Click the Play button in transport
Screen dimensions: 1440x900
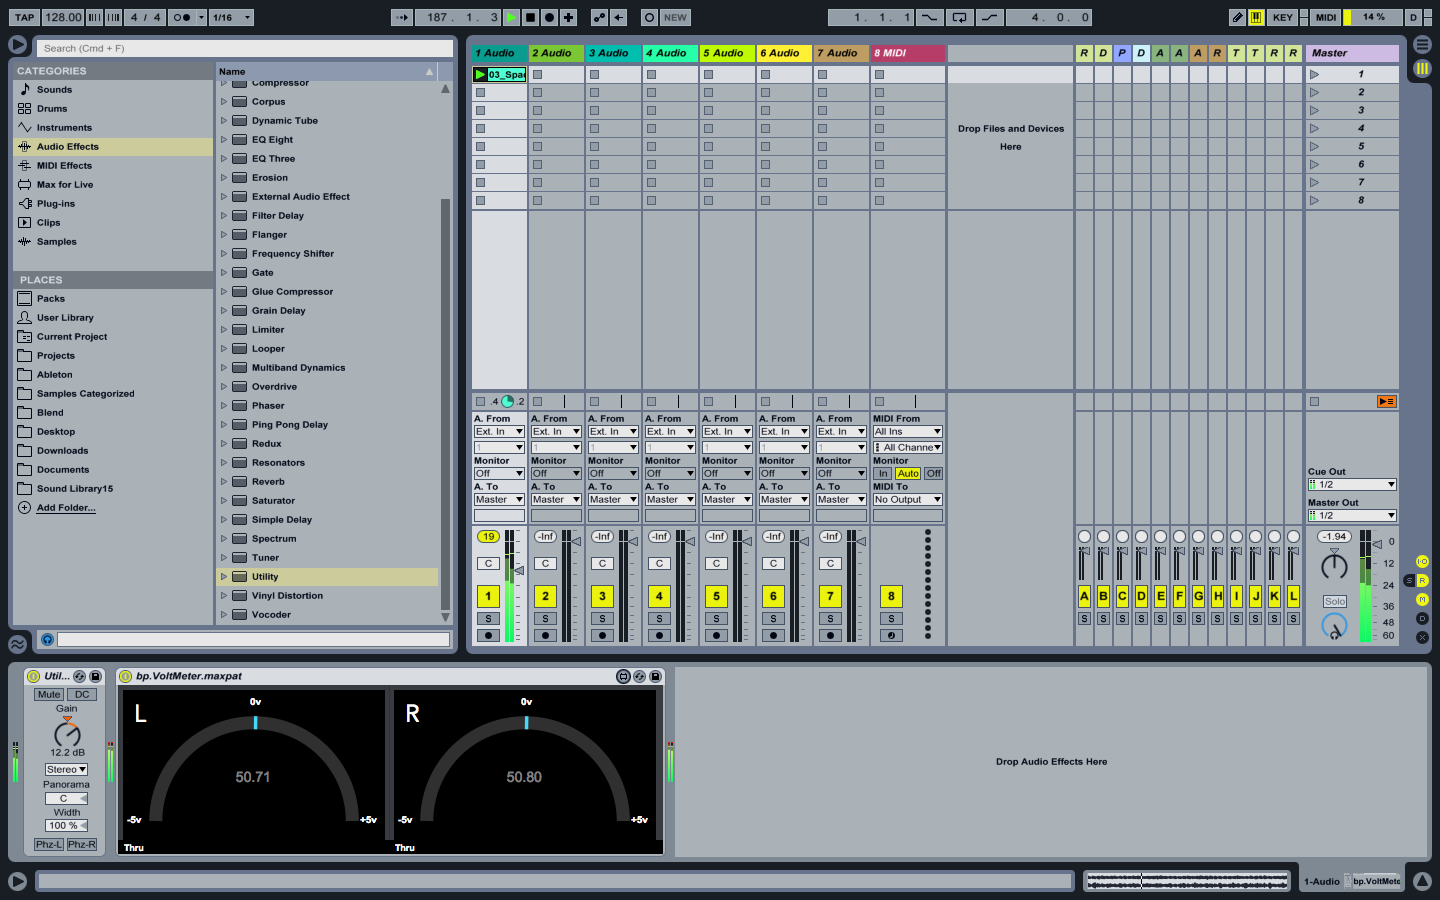pyautogui.click(x=512, y=17)
